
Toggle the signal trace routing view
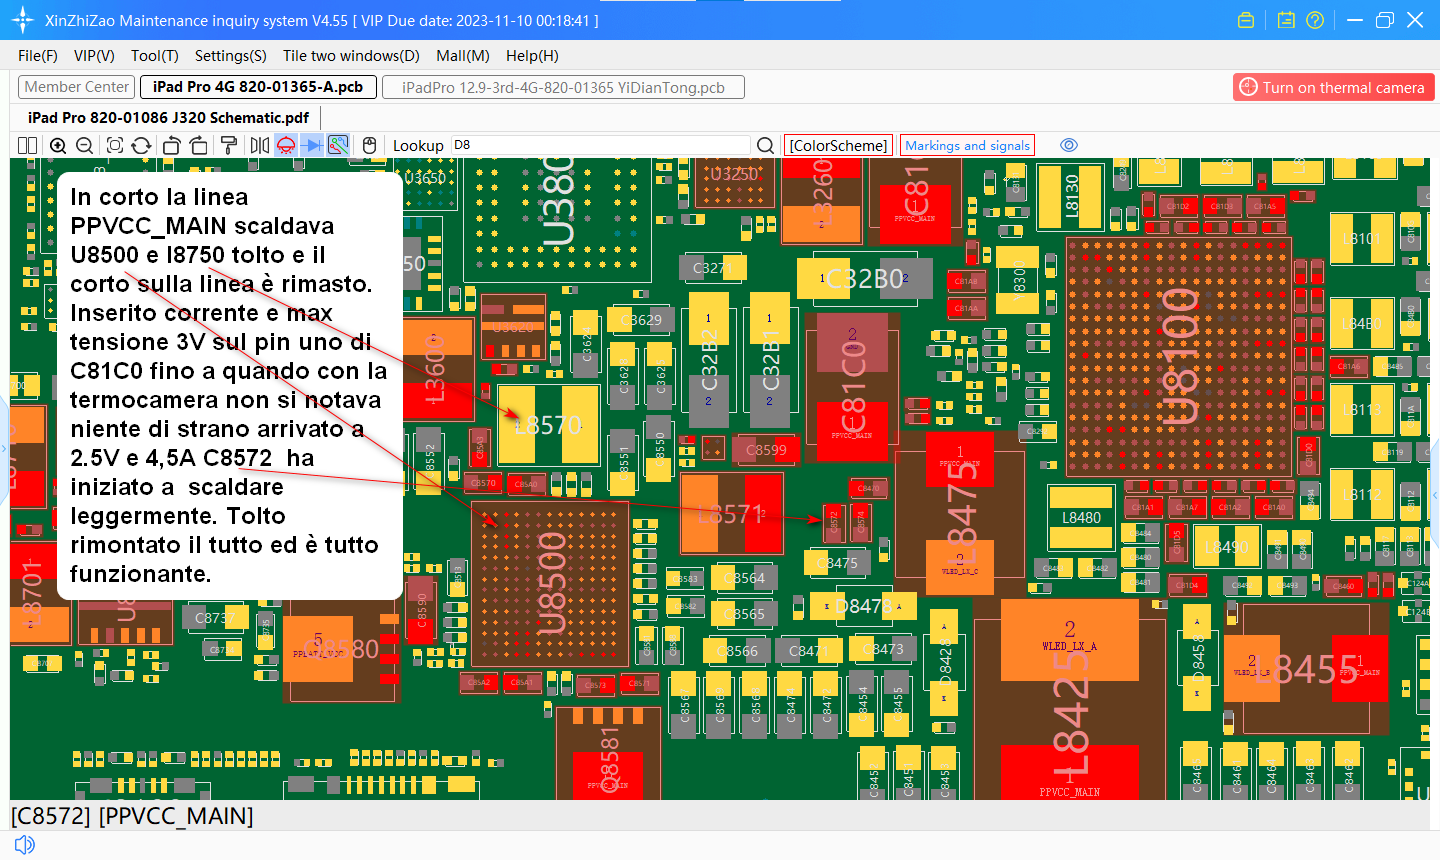(x=338, y=146)
